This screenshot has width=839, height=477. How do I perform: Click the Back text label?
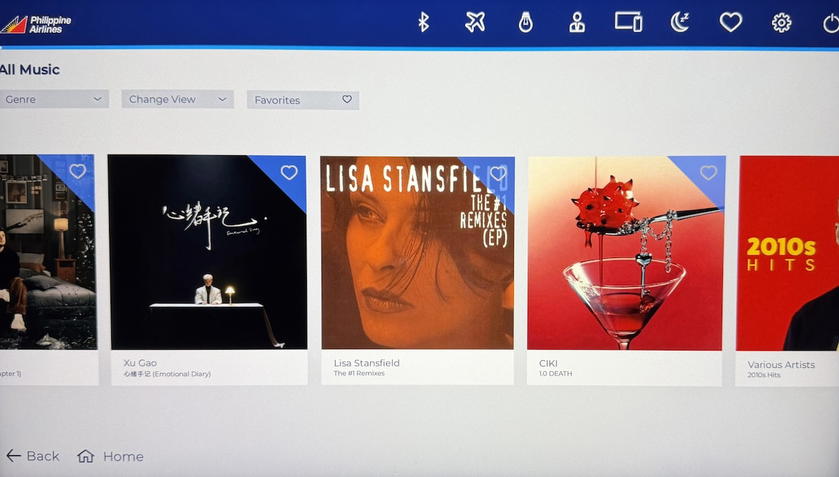point(43,456)
